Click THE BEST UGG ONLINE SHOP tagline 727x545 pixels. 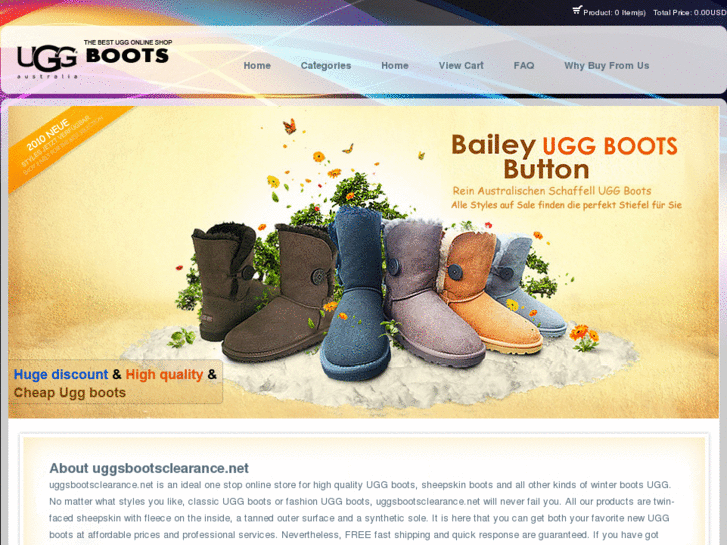point(128,42)
